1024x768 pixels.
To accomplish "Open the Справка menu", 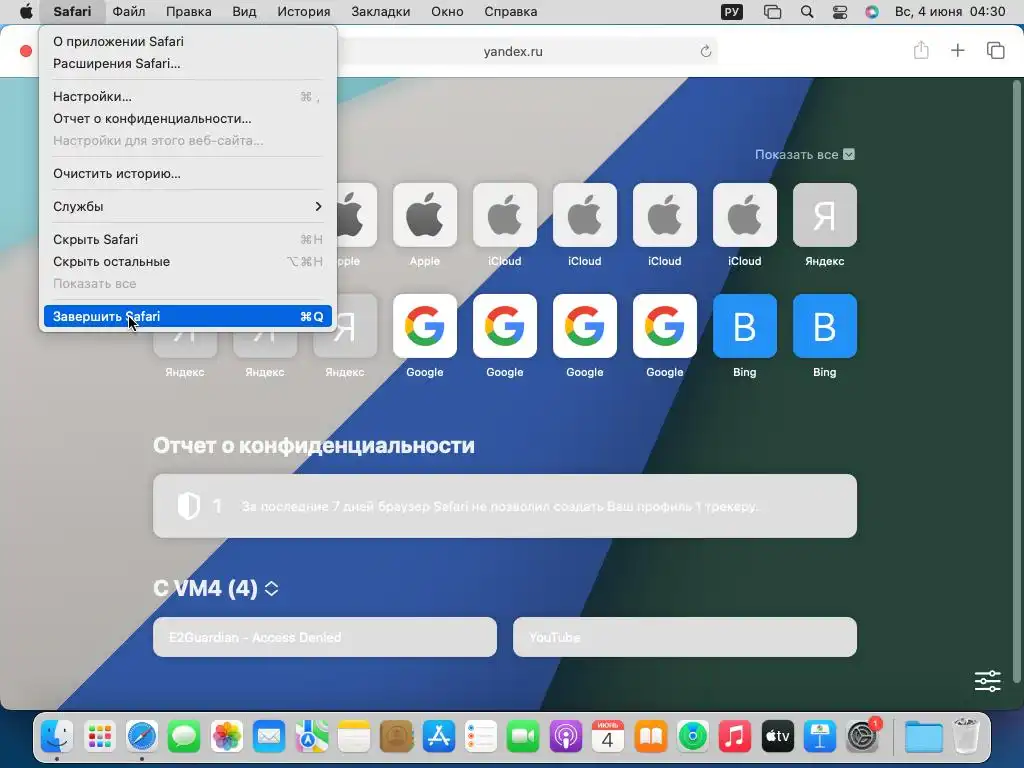I will (x=511, y=12).
